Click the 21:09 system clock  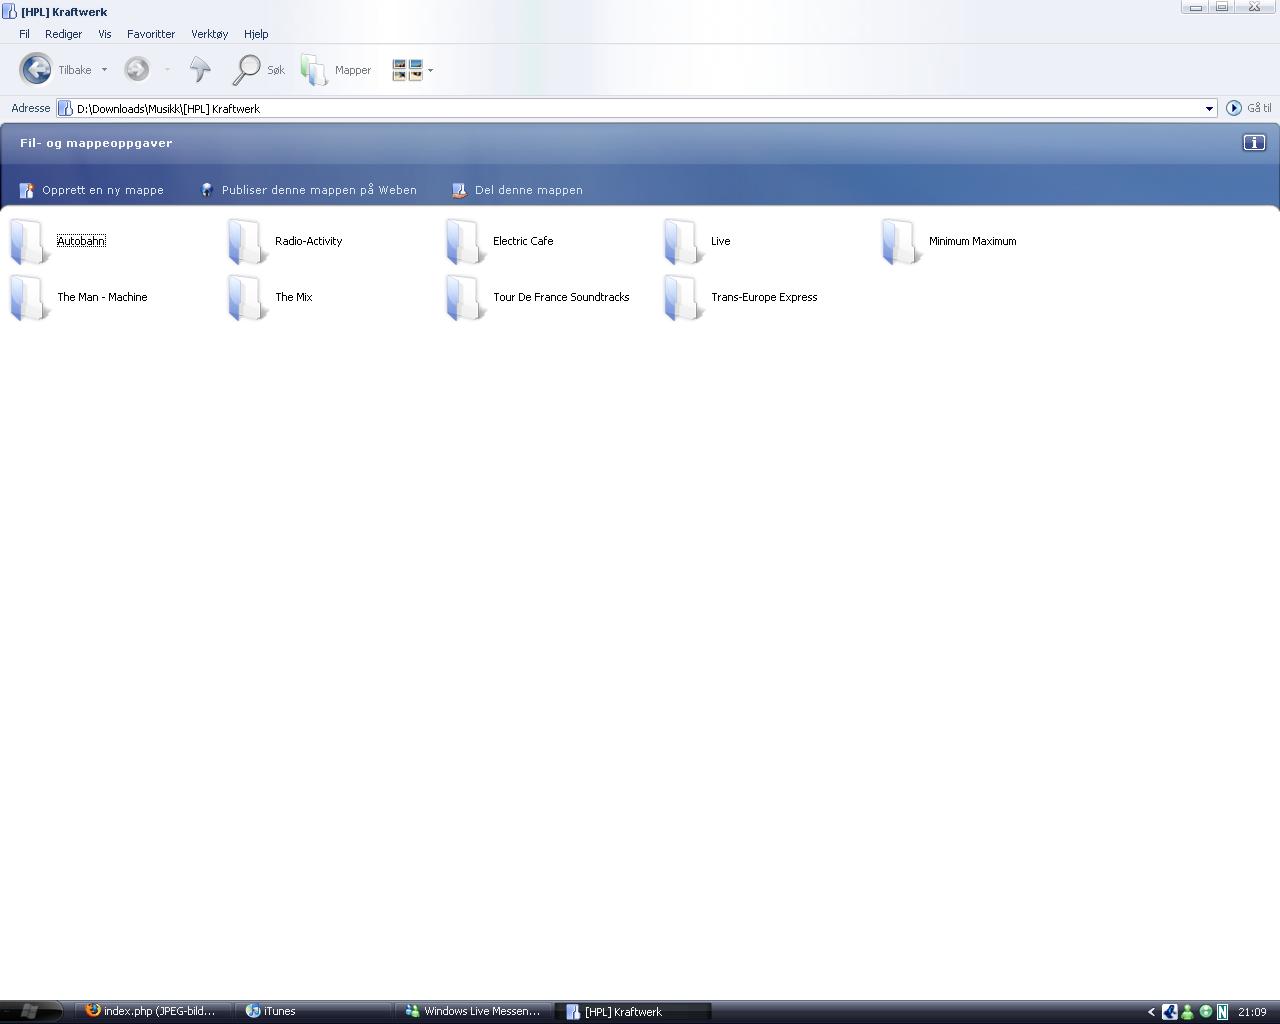pyautogui.click(x=1252, y=1012)
